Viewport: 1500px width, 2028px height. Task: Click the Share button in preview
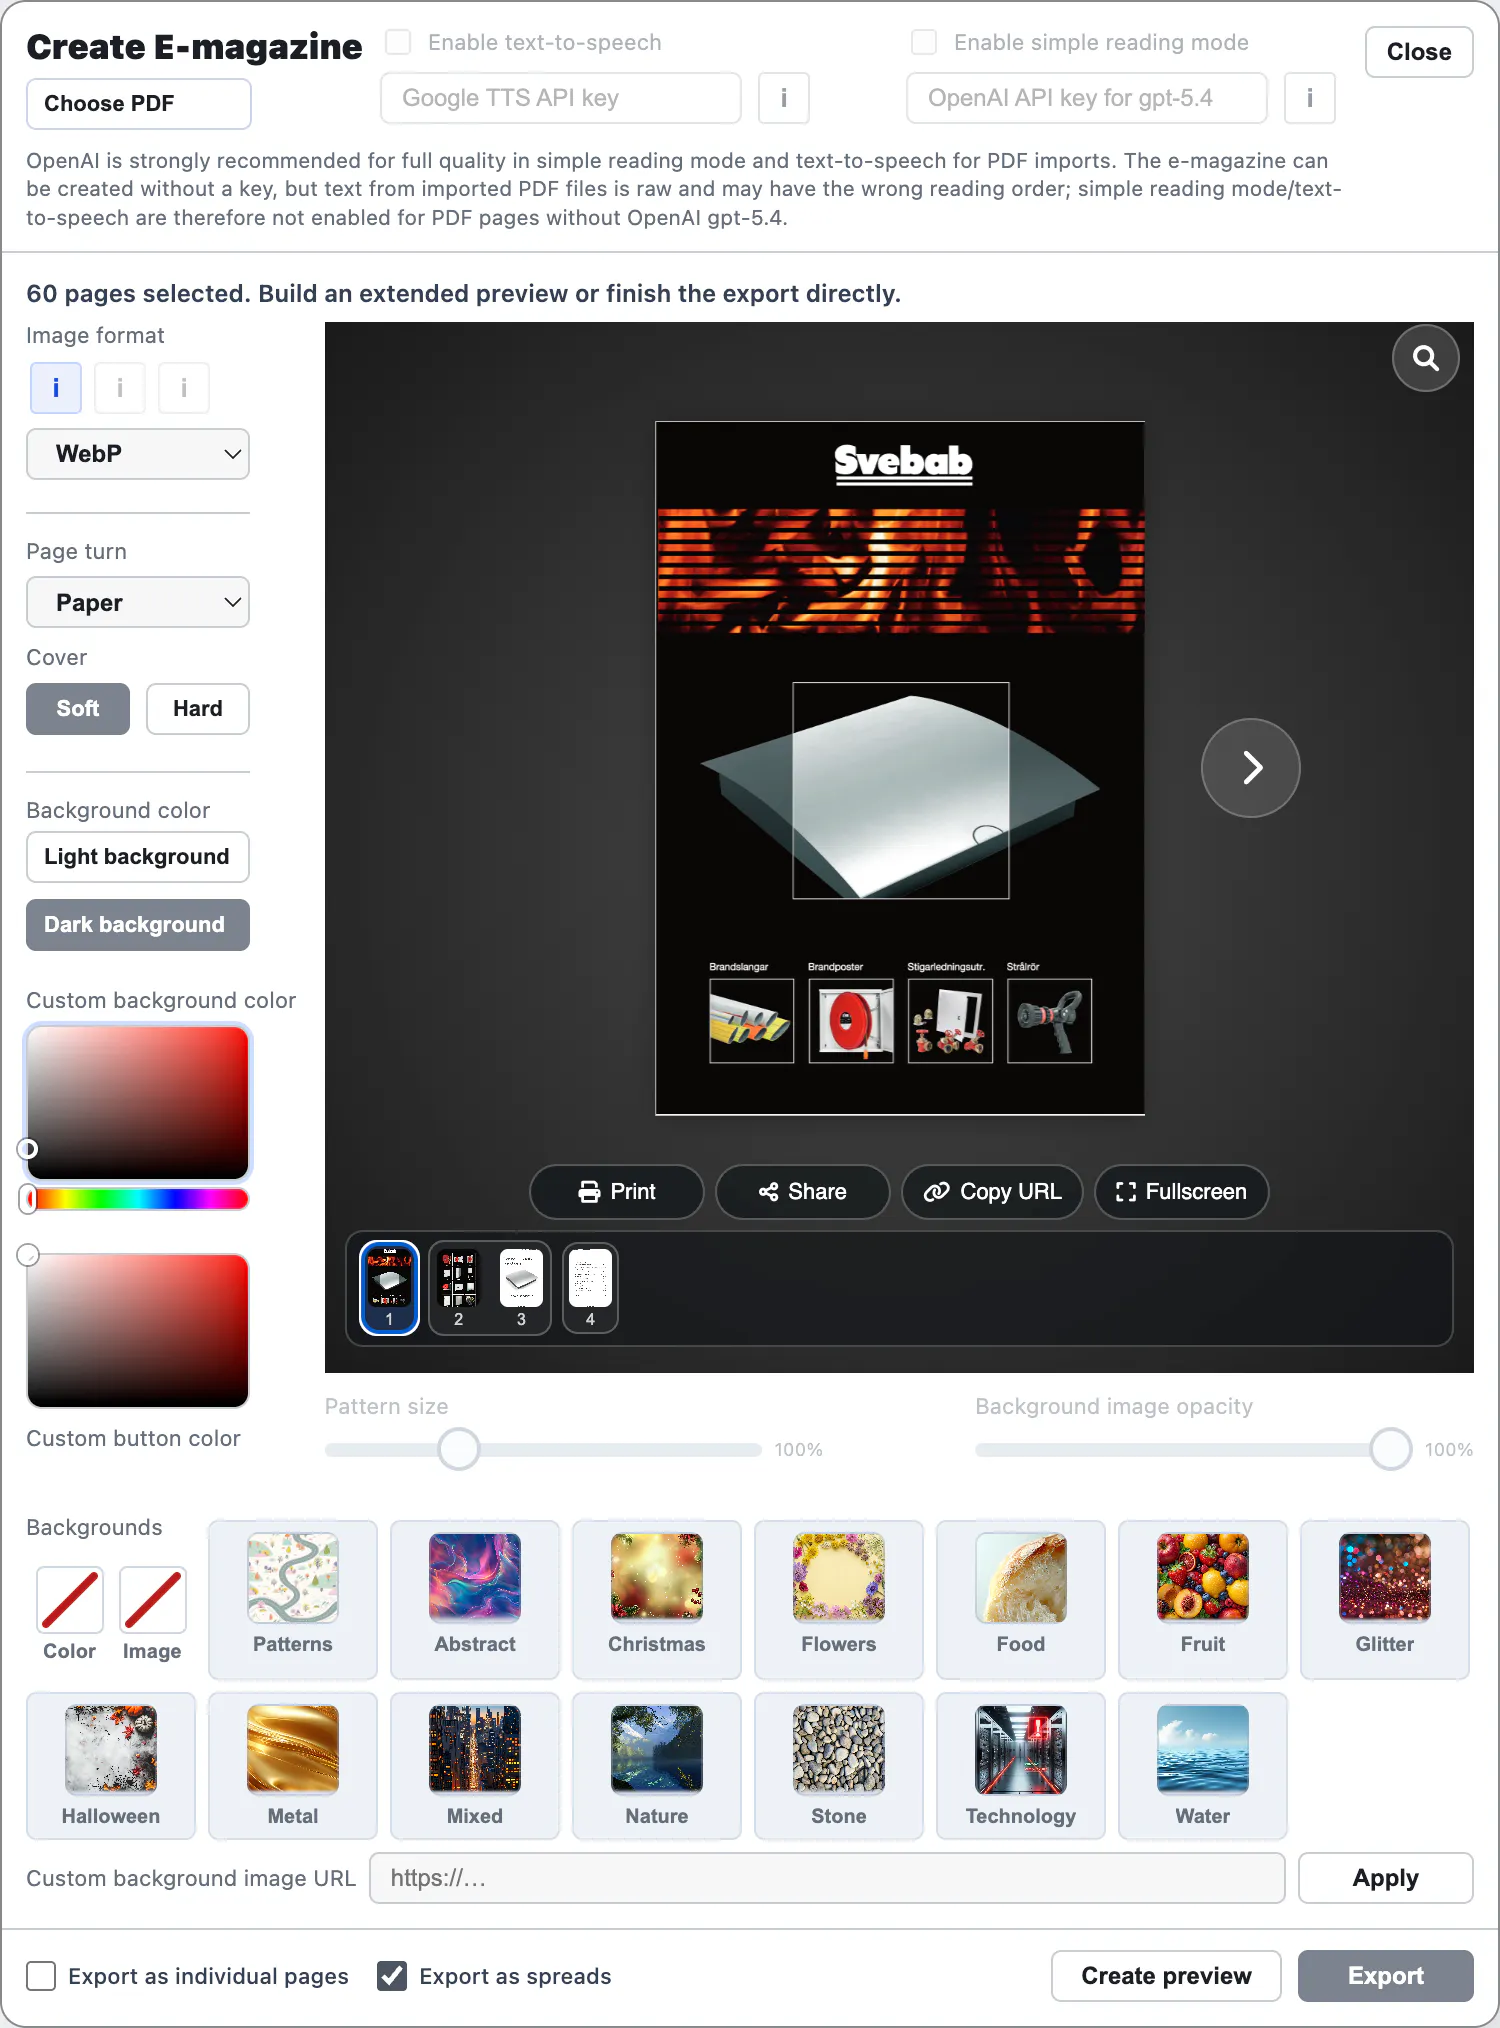tap(803, 1192)
